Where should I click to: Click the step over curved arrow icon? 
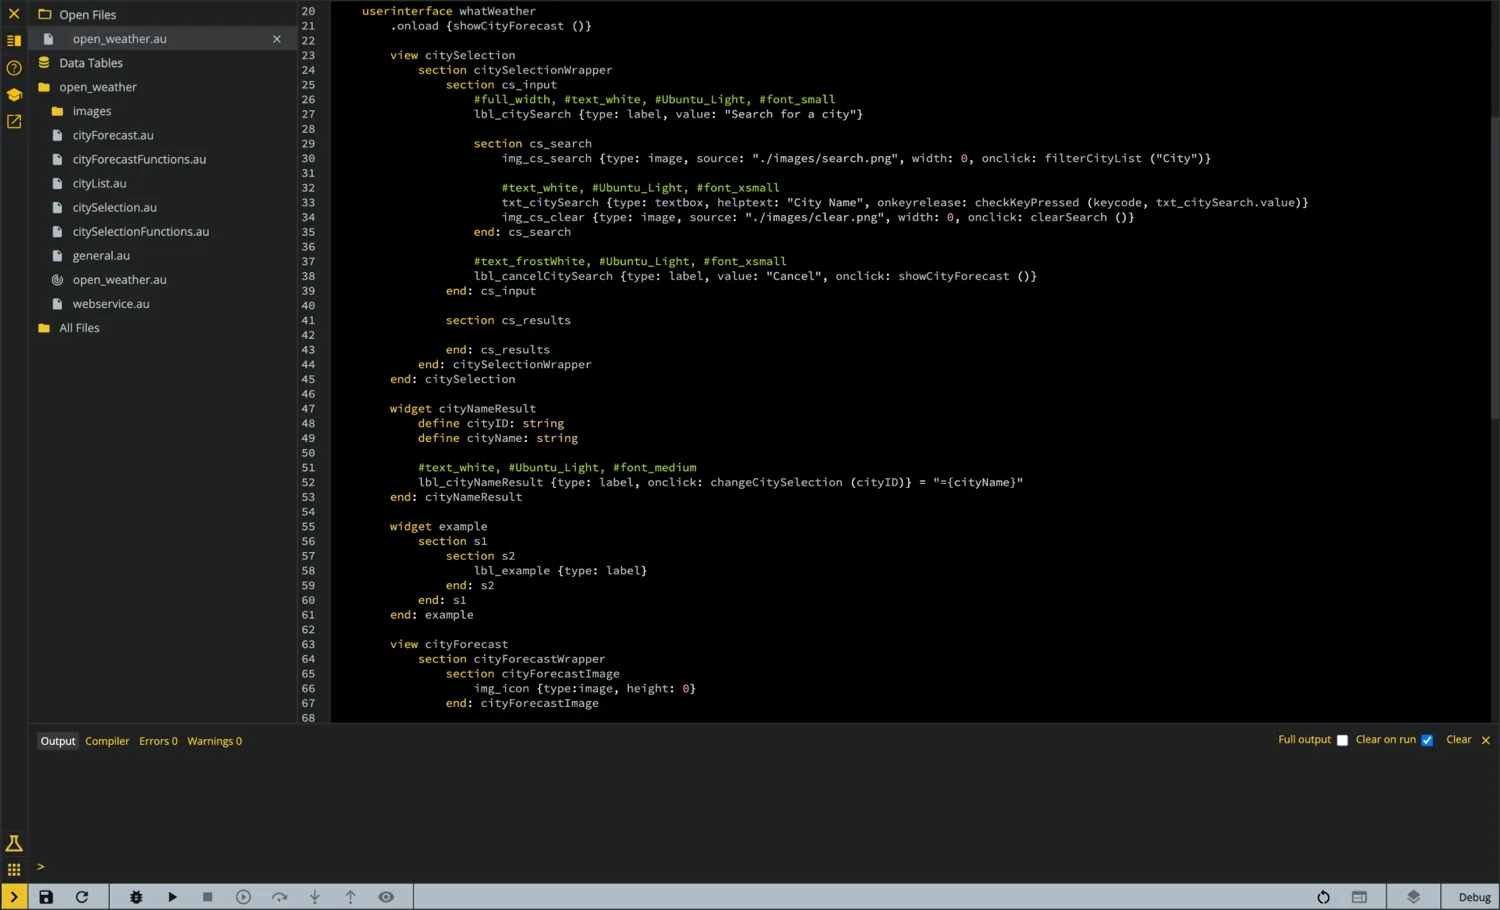coord(279,897)
